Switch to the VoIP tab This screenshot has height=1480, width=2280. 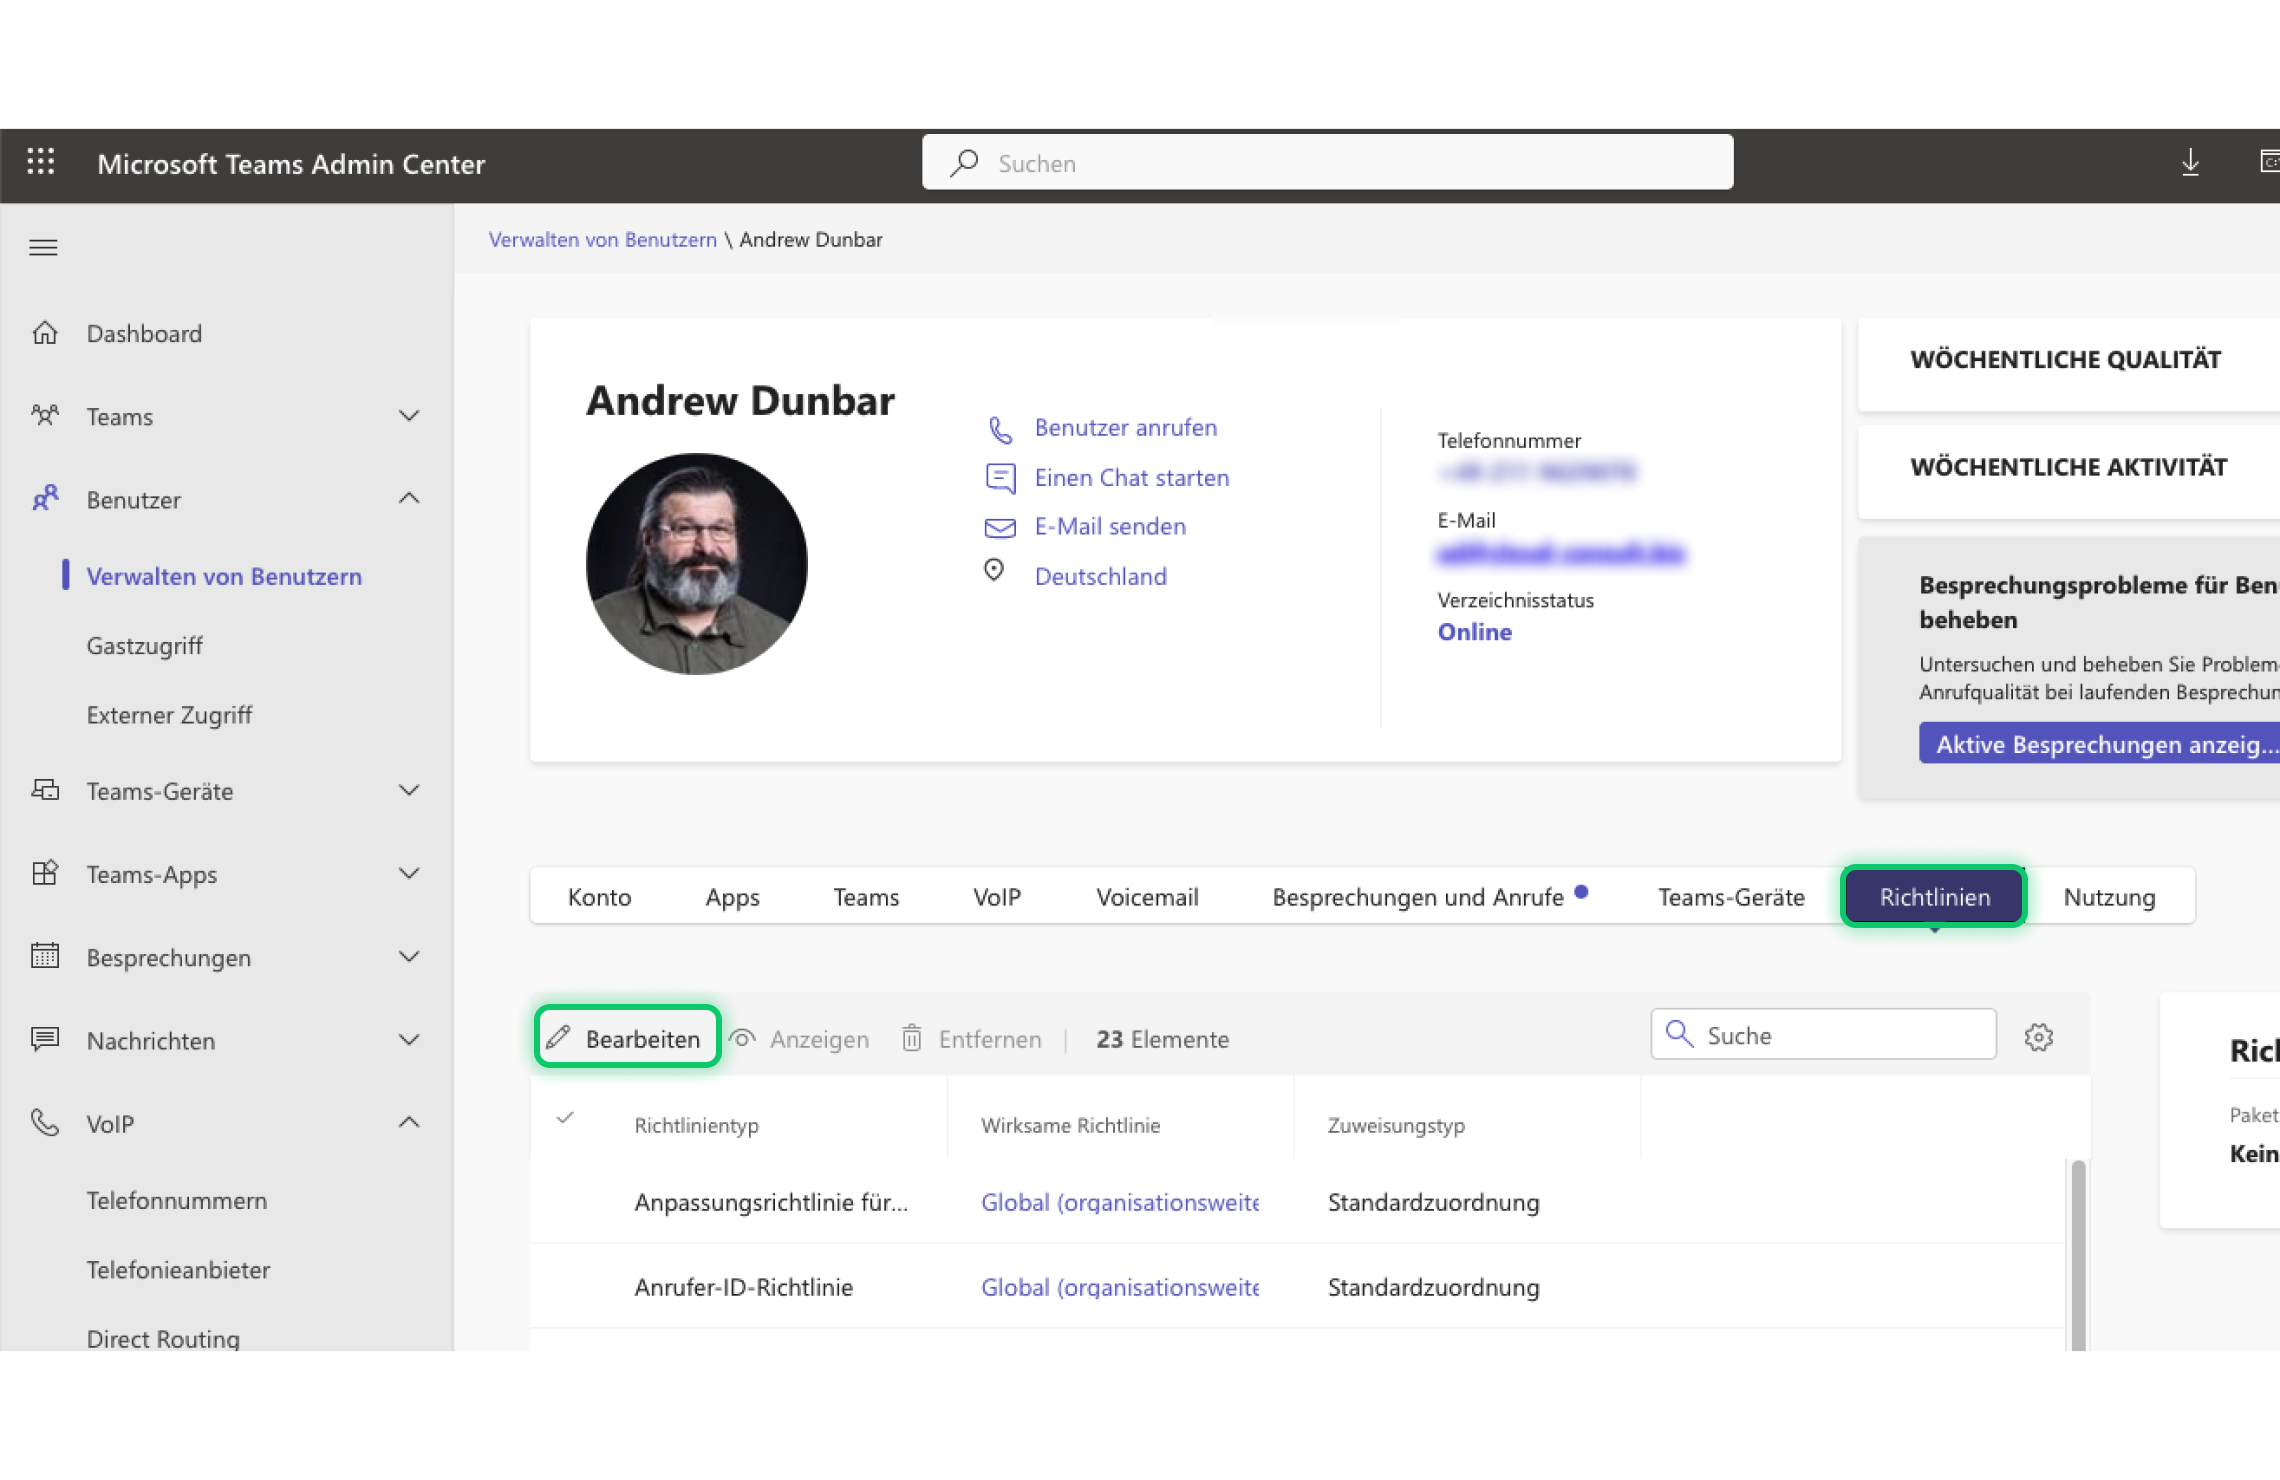(997, 897)
